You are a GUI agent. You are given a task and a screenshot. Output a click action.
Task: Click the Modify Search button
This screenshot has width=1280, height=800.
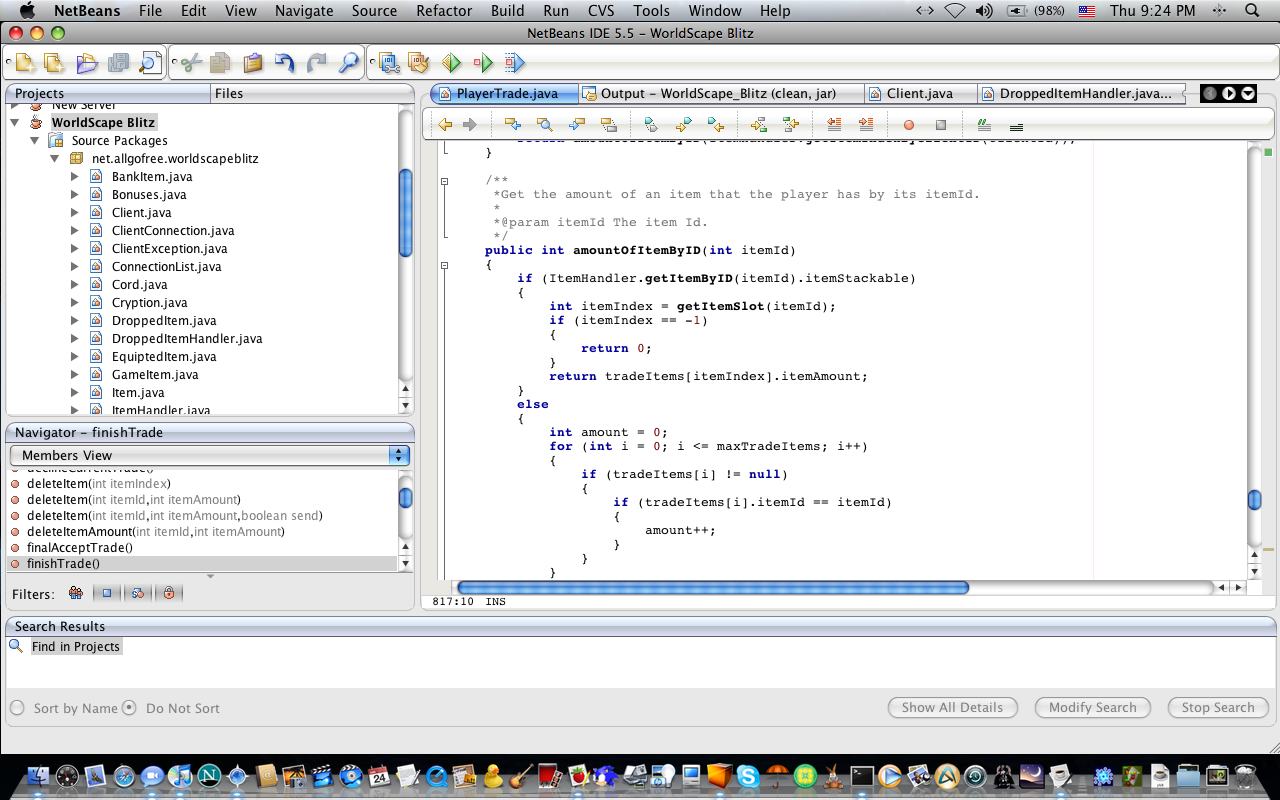coord(1092,707)
